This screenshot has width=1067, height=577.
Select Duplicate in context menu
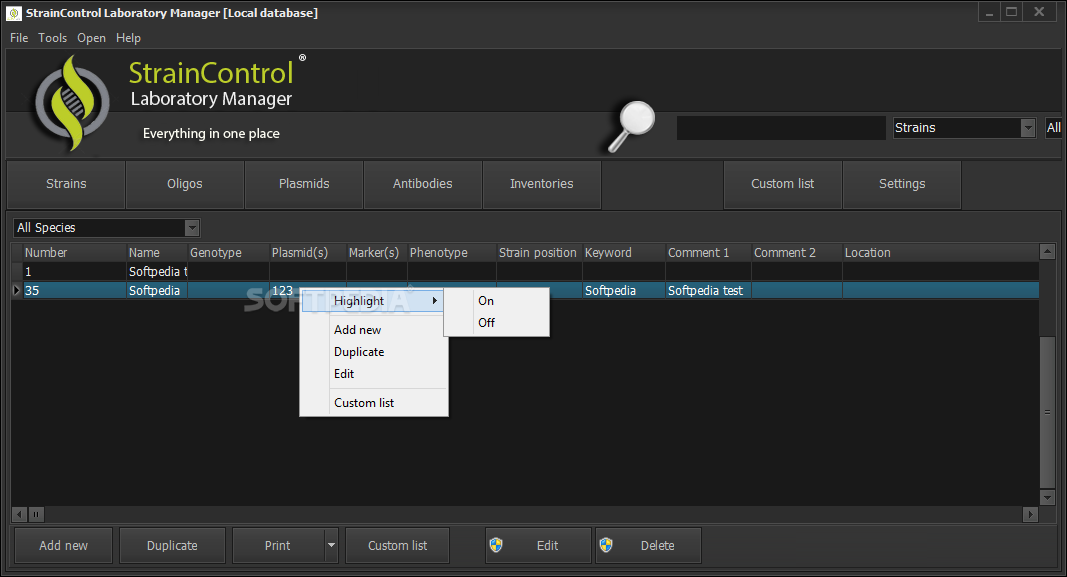coord(374,352)
